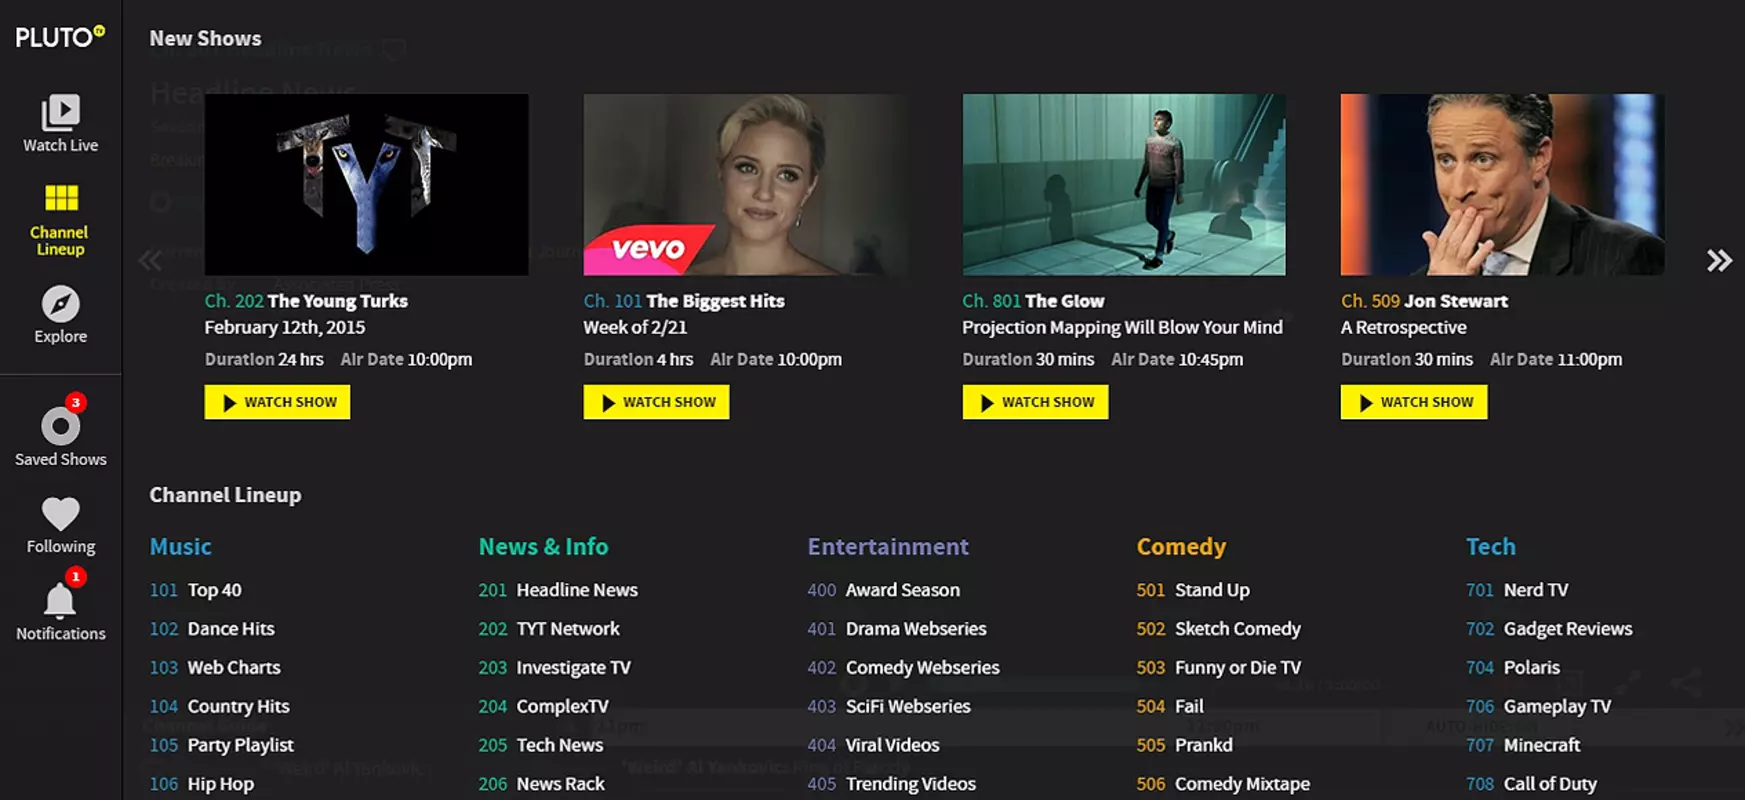The image size is (1745, 800).
Task: Open channel 400 Award Season
Action: click(884, 590)
